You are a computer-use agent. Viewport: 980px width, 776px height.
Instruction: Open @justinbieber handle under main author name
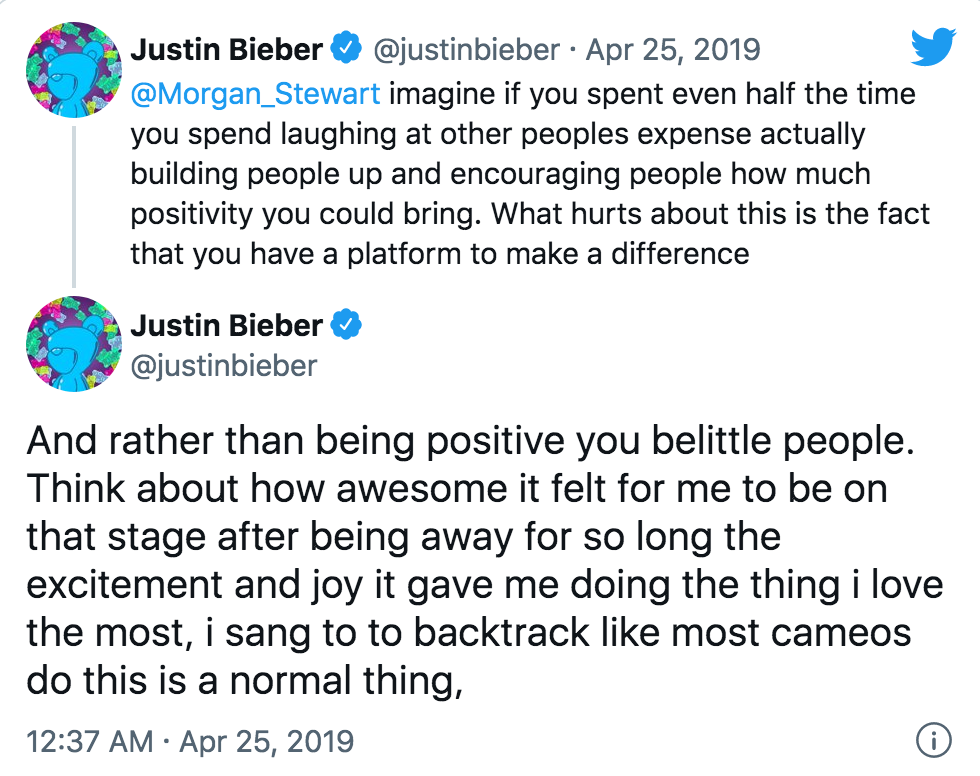click(x=223, y=365)
